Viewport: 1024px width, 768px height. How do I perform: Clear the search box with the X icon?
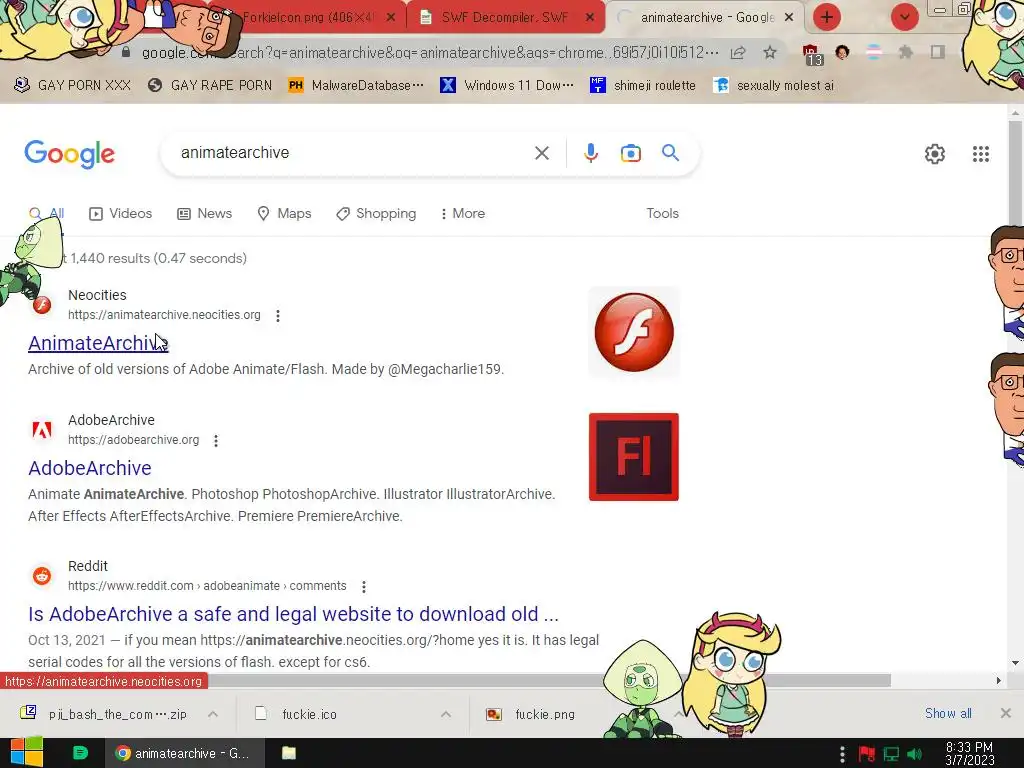tap(541, 153)
